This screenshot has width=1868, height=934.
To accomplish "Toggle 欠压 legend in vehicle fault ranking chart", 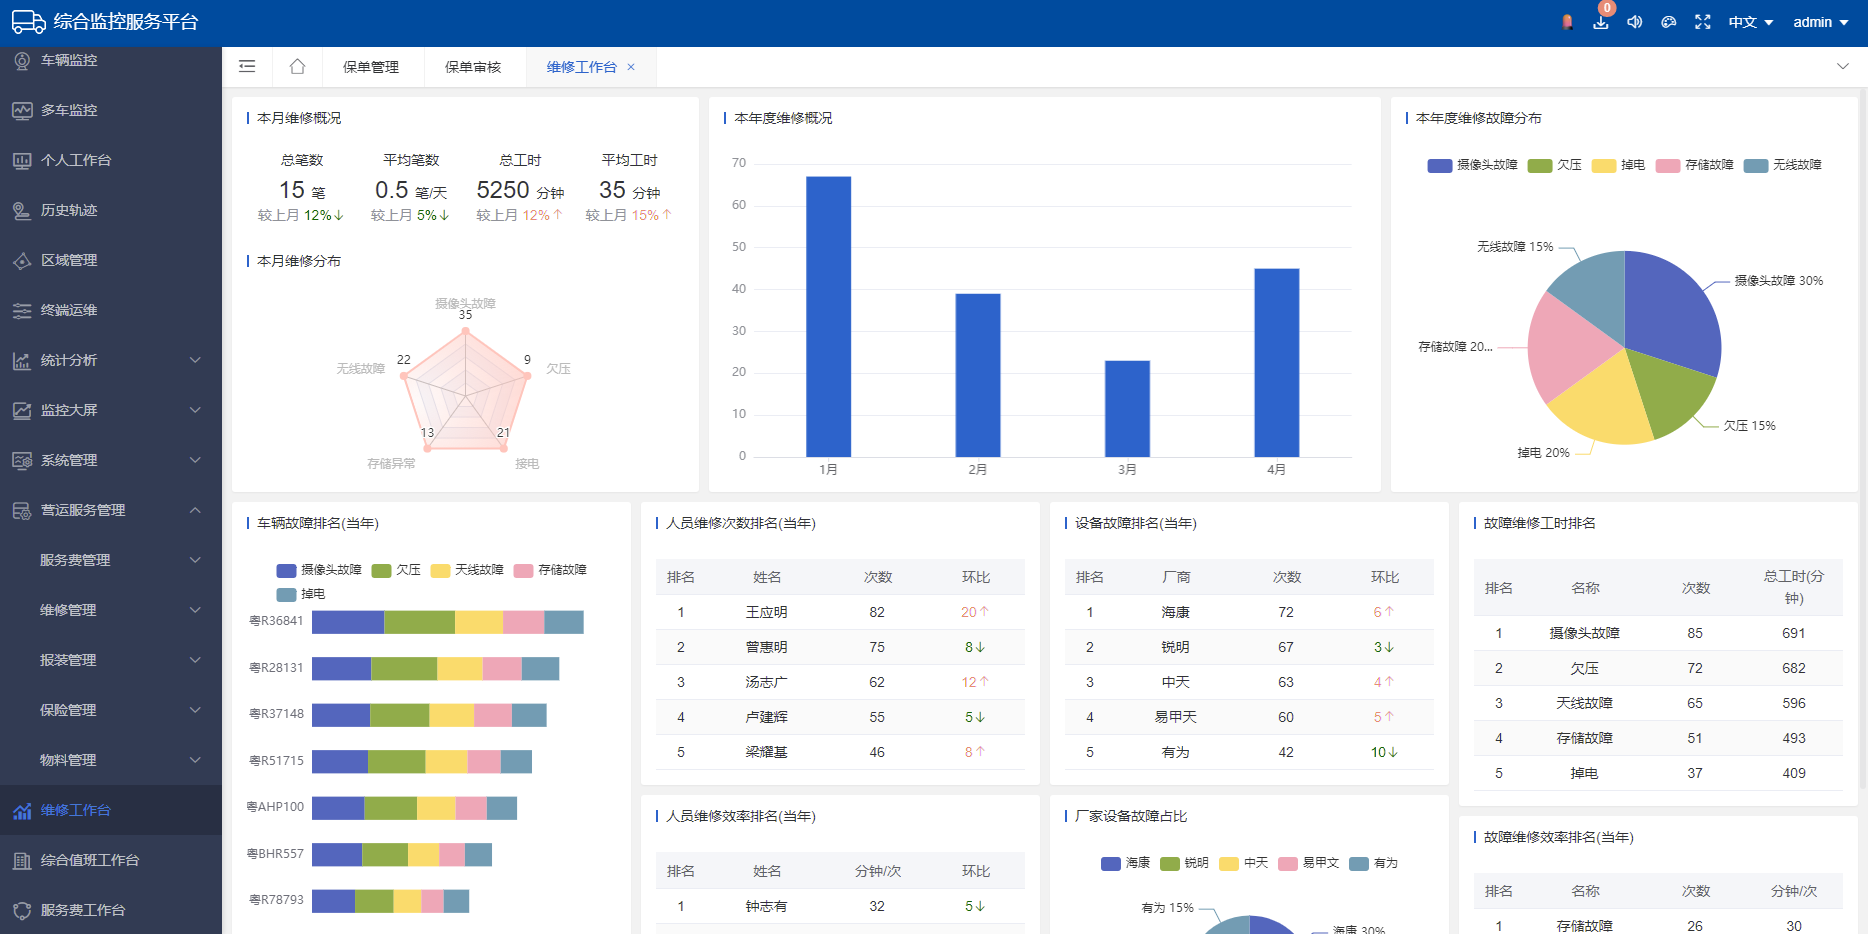I will [397, 570].
